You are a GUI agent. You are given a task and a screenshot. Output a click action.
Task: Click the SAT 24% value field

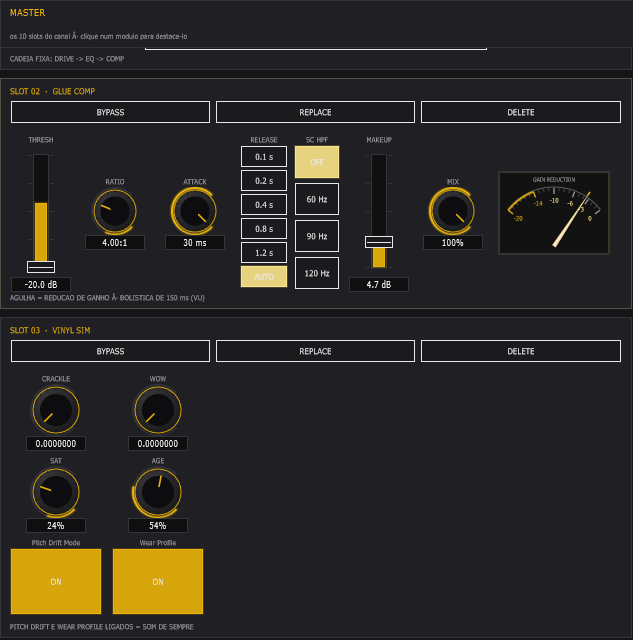click(x=56, y=526)
